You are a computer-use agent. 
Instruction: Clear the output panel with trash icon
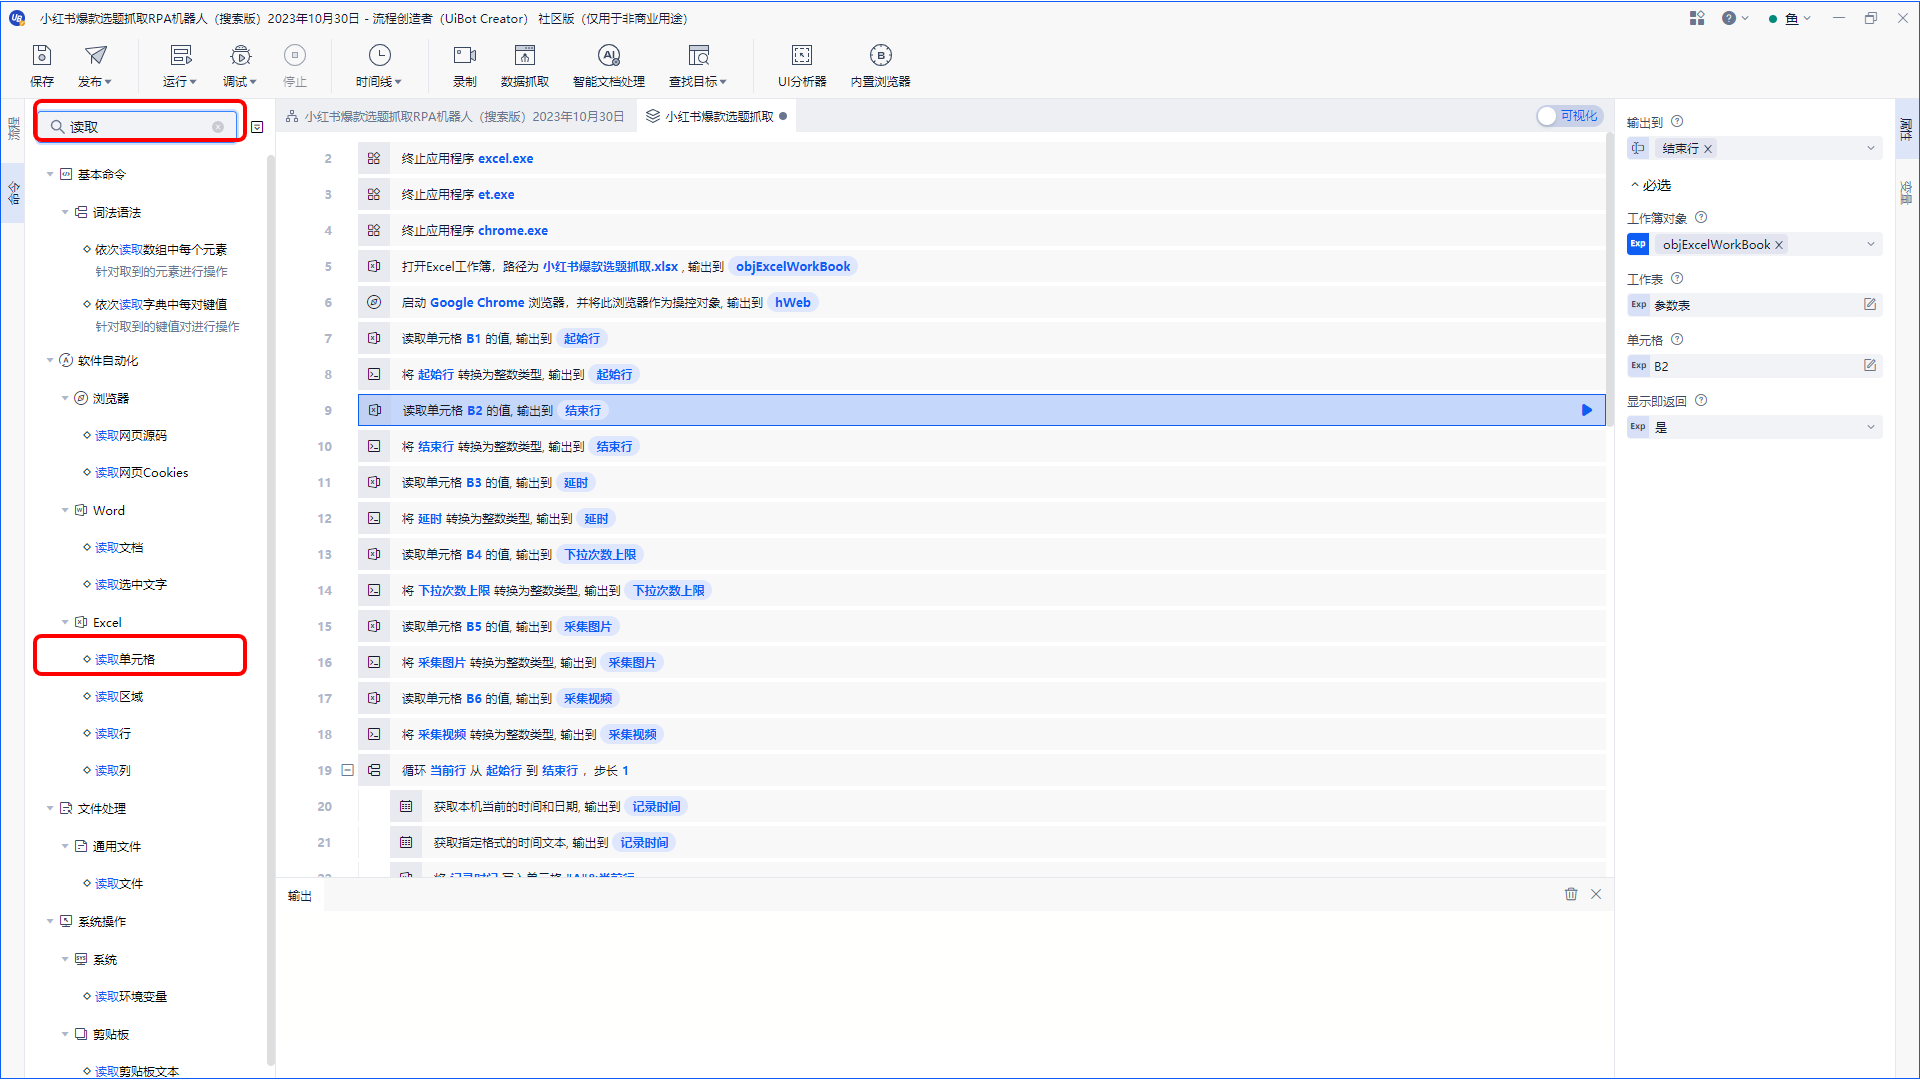(x=1571, y=894)
